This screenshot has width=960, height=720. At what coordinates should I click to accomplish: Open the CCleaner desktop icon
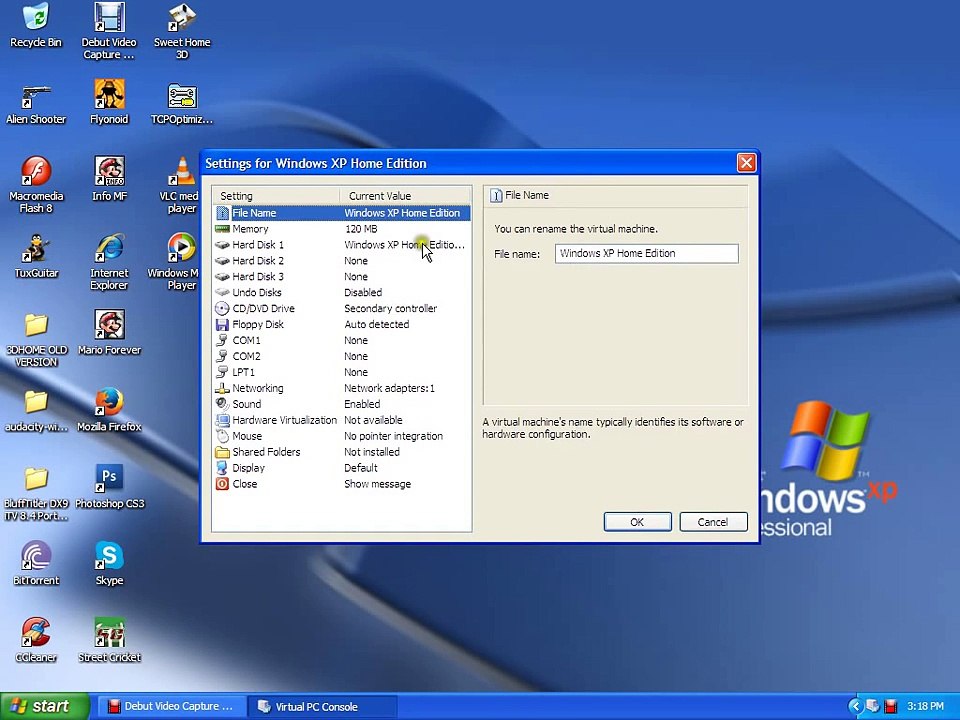36,640
